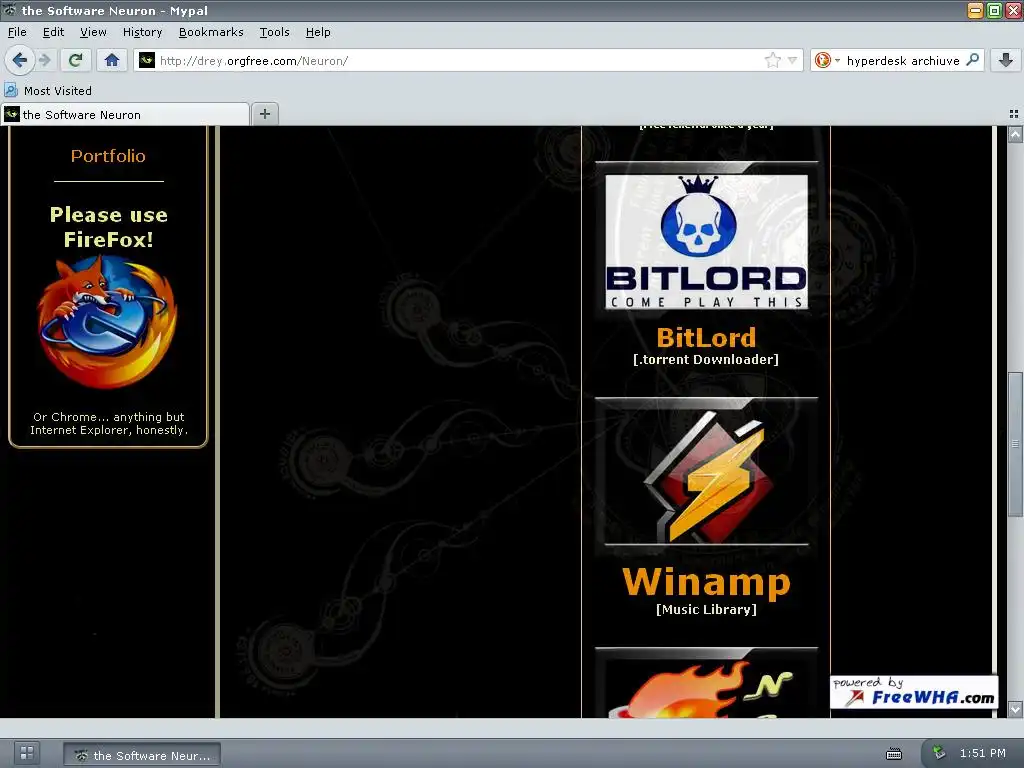Click the [.torrent Downloader] caption

click(x=706, y=360)
